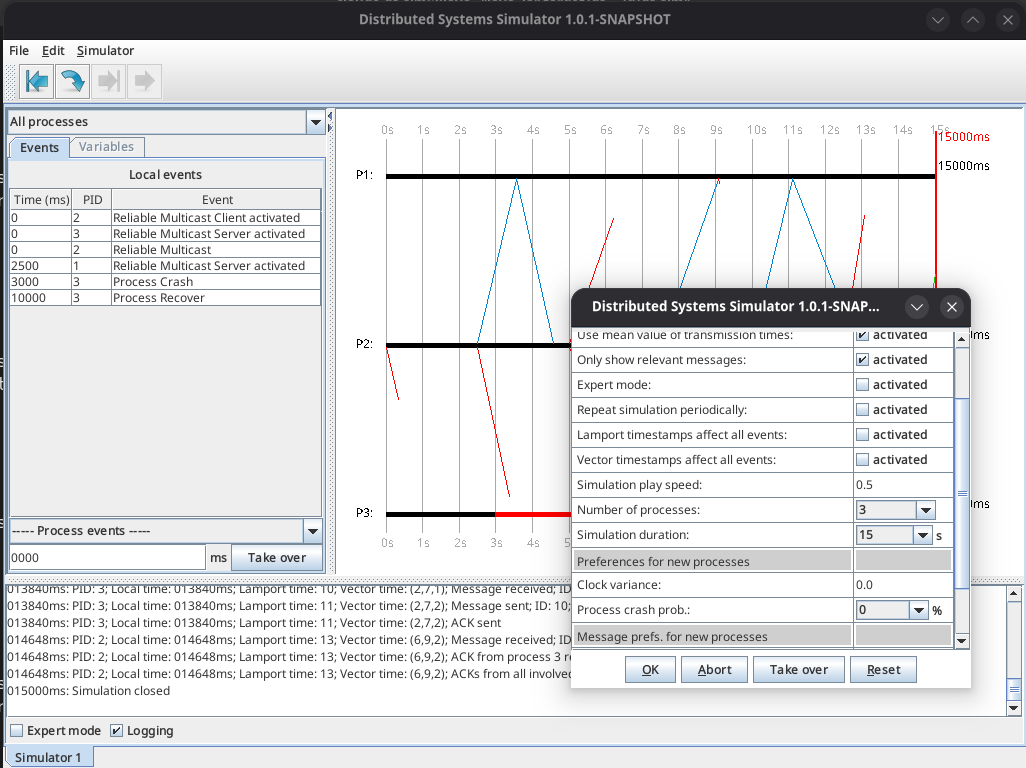Click the replay curved-arrow toolbar icon

73,81
